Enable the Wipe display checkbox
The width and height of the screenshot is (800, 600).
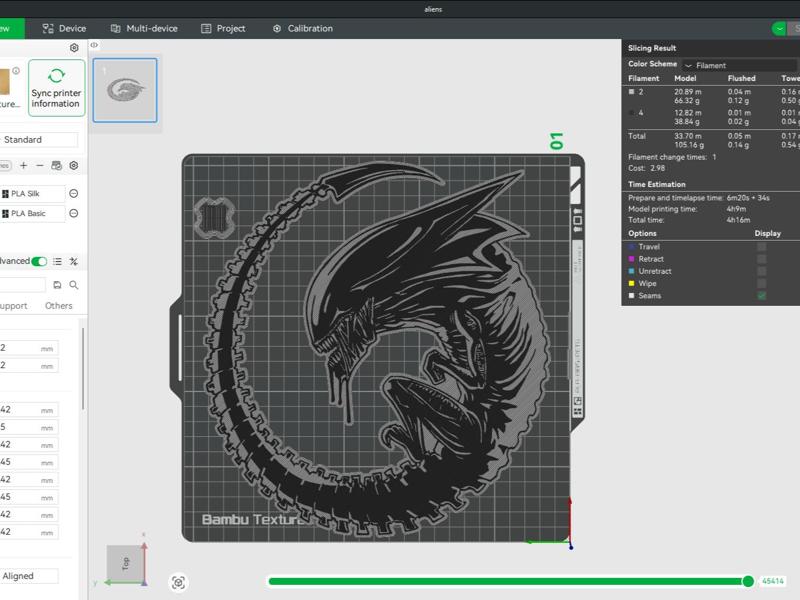(x=762, y=284)
